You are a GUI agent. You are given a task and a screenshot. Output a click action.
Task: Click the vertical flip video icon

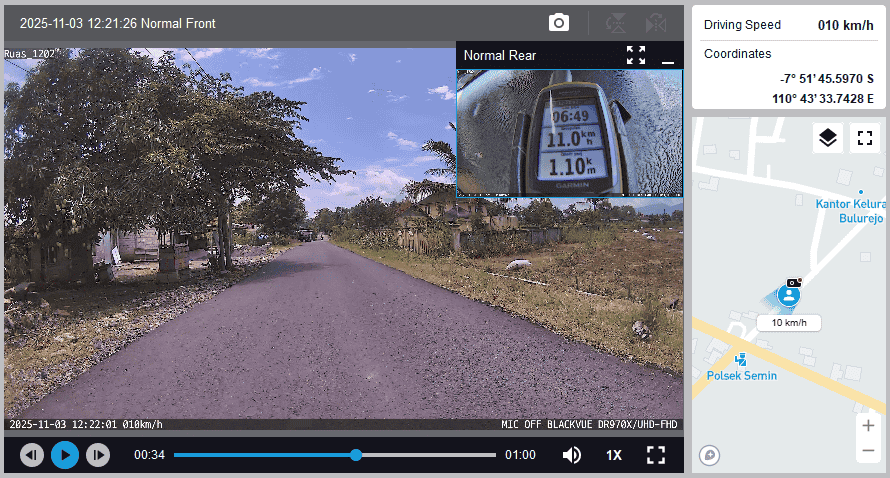[616, 23]
